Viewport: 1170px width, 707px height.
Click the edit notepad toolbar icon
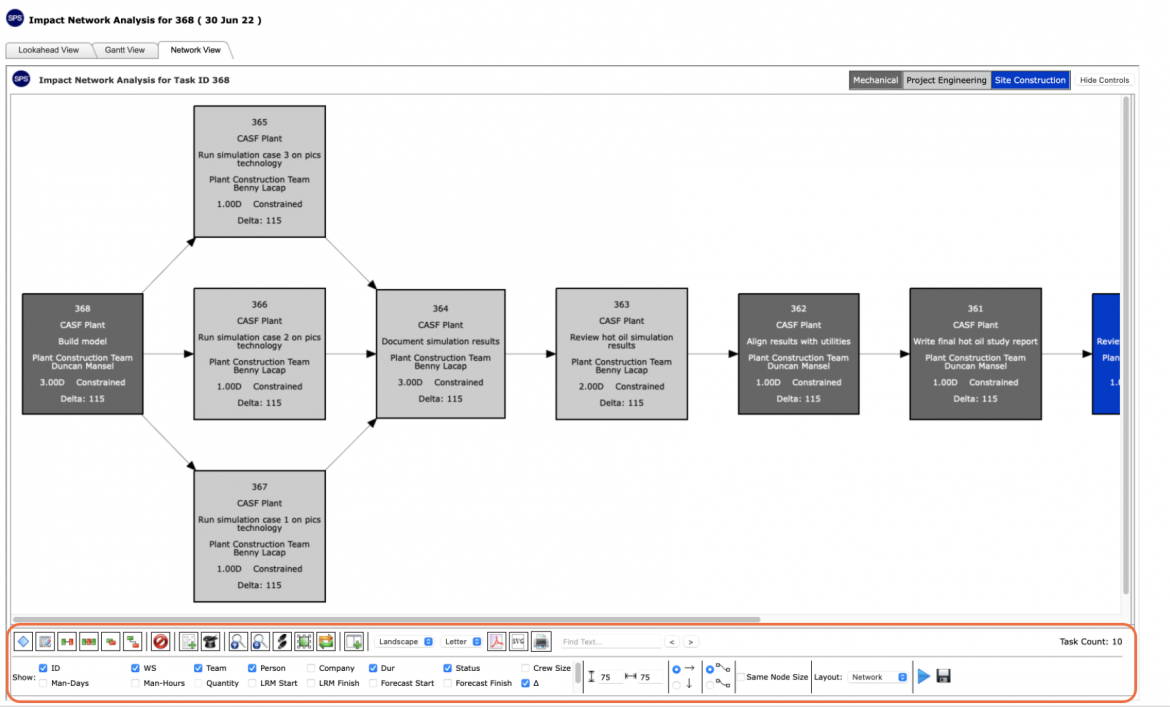45,641
